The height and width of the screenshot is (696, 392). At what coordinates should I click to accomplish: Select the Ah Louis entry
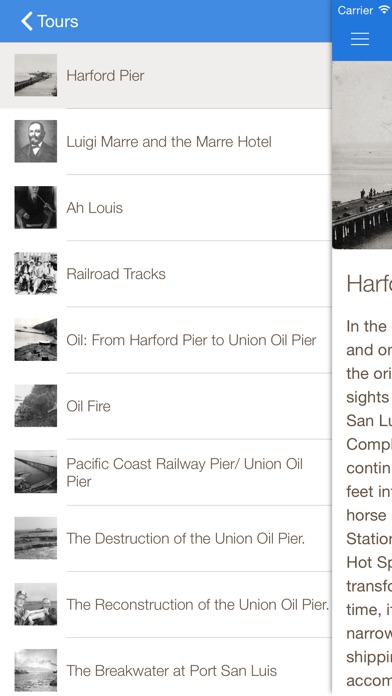tap(166, 208)
